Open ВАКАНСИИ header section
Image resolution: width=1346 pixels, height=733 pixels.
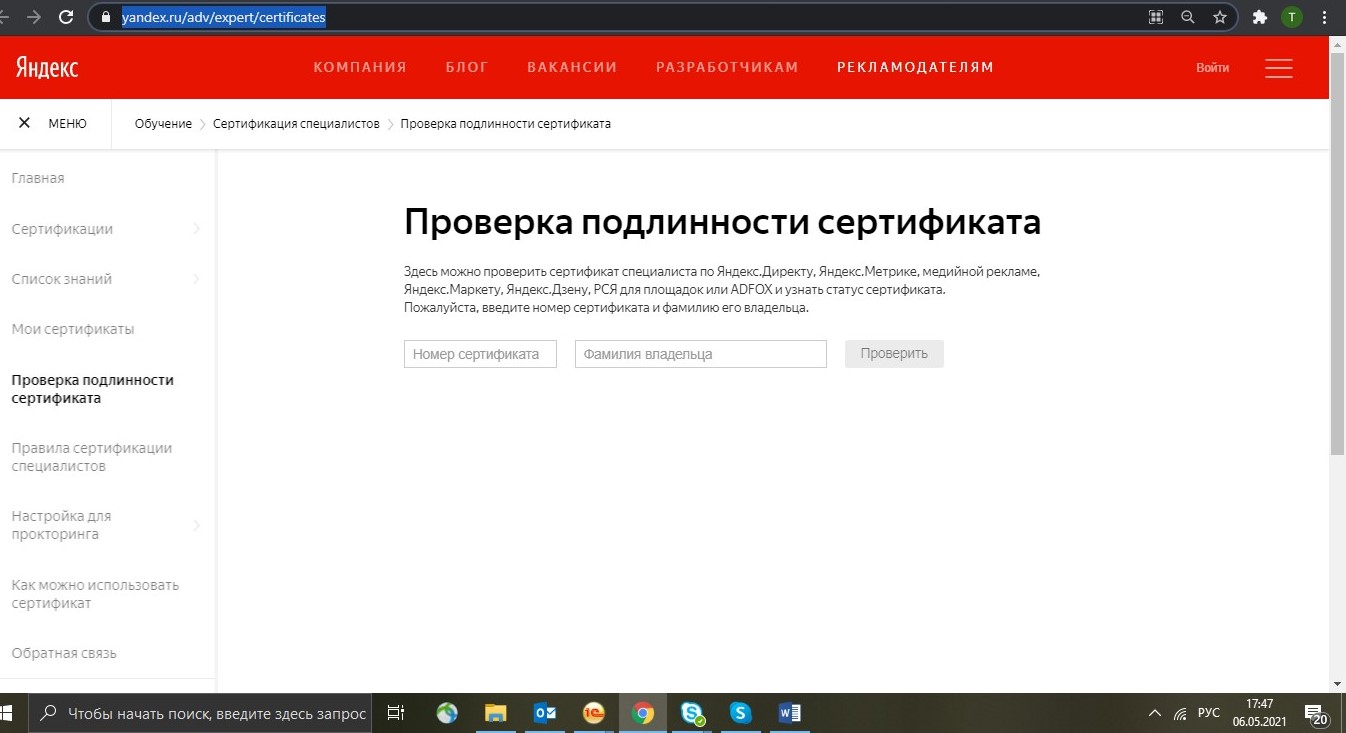(x=572, y=67)
